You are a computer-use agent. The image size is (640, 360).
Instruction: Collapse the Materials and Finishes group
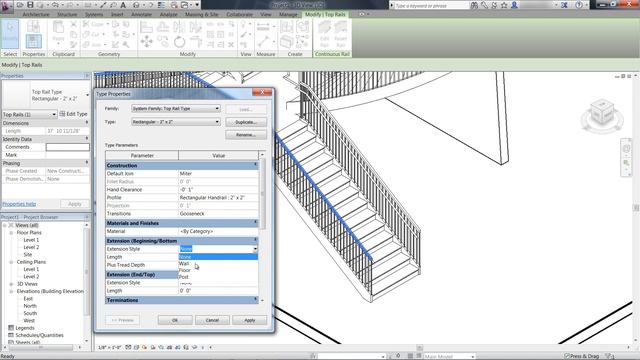pos(256,222)
